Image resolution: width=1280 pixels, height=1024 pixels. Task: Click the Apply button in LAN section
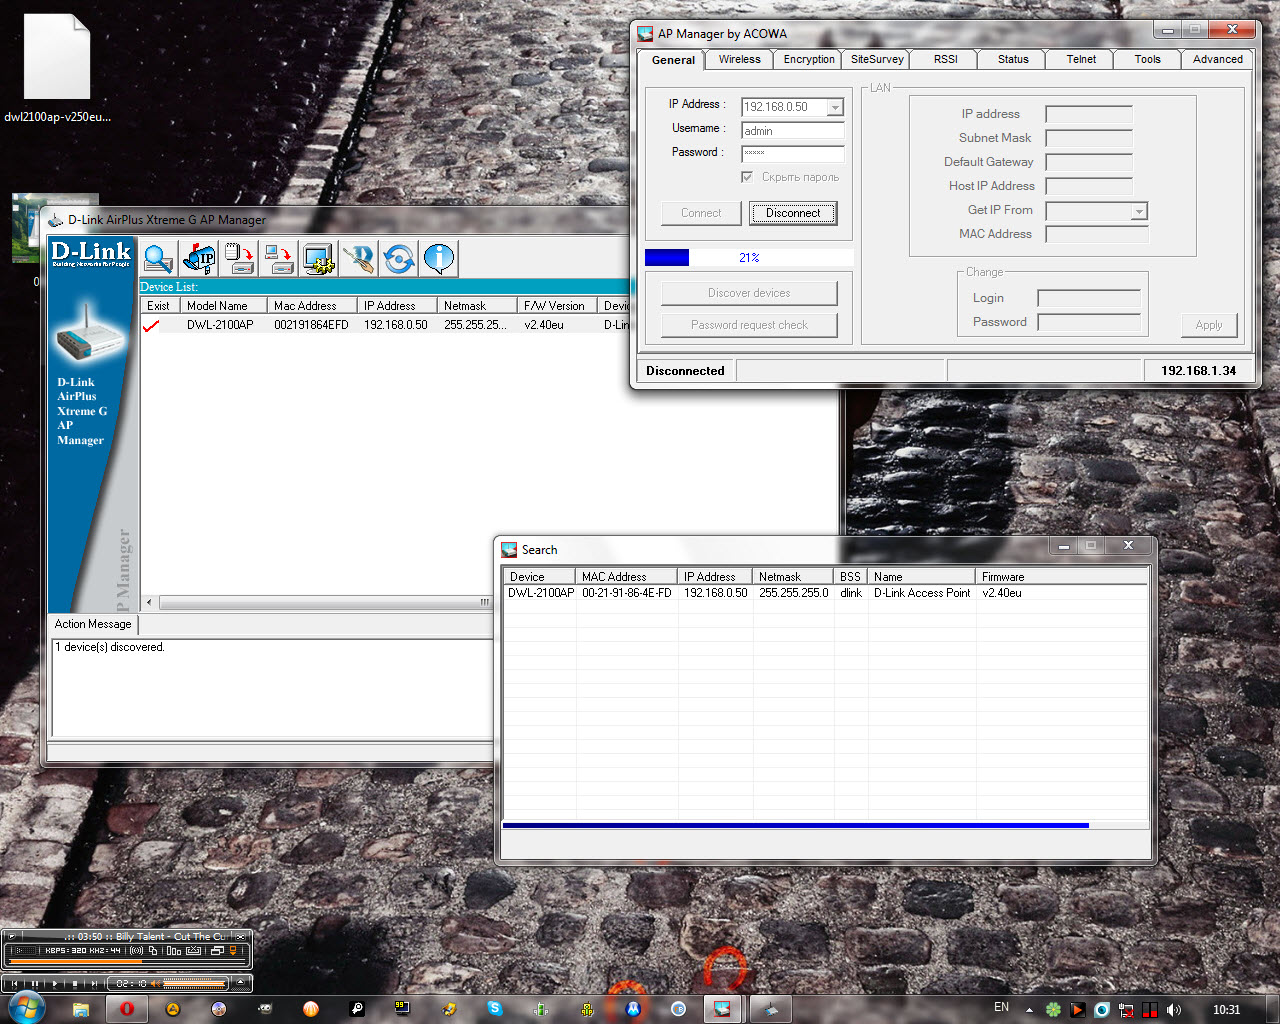(x=1209, y=325)
